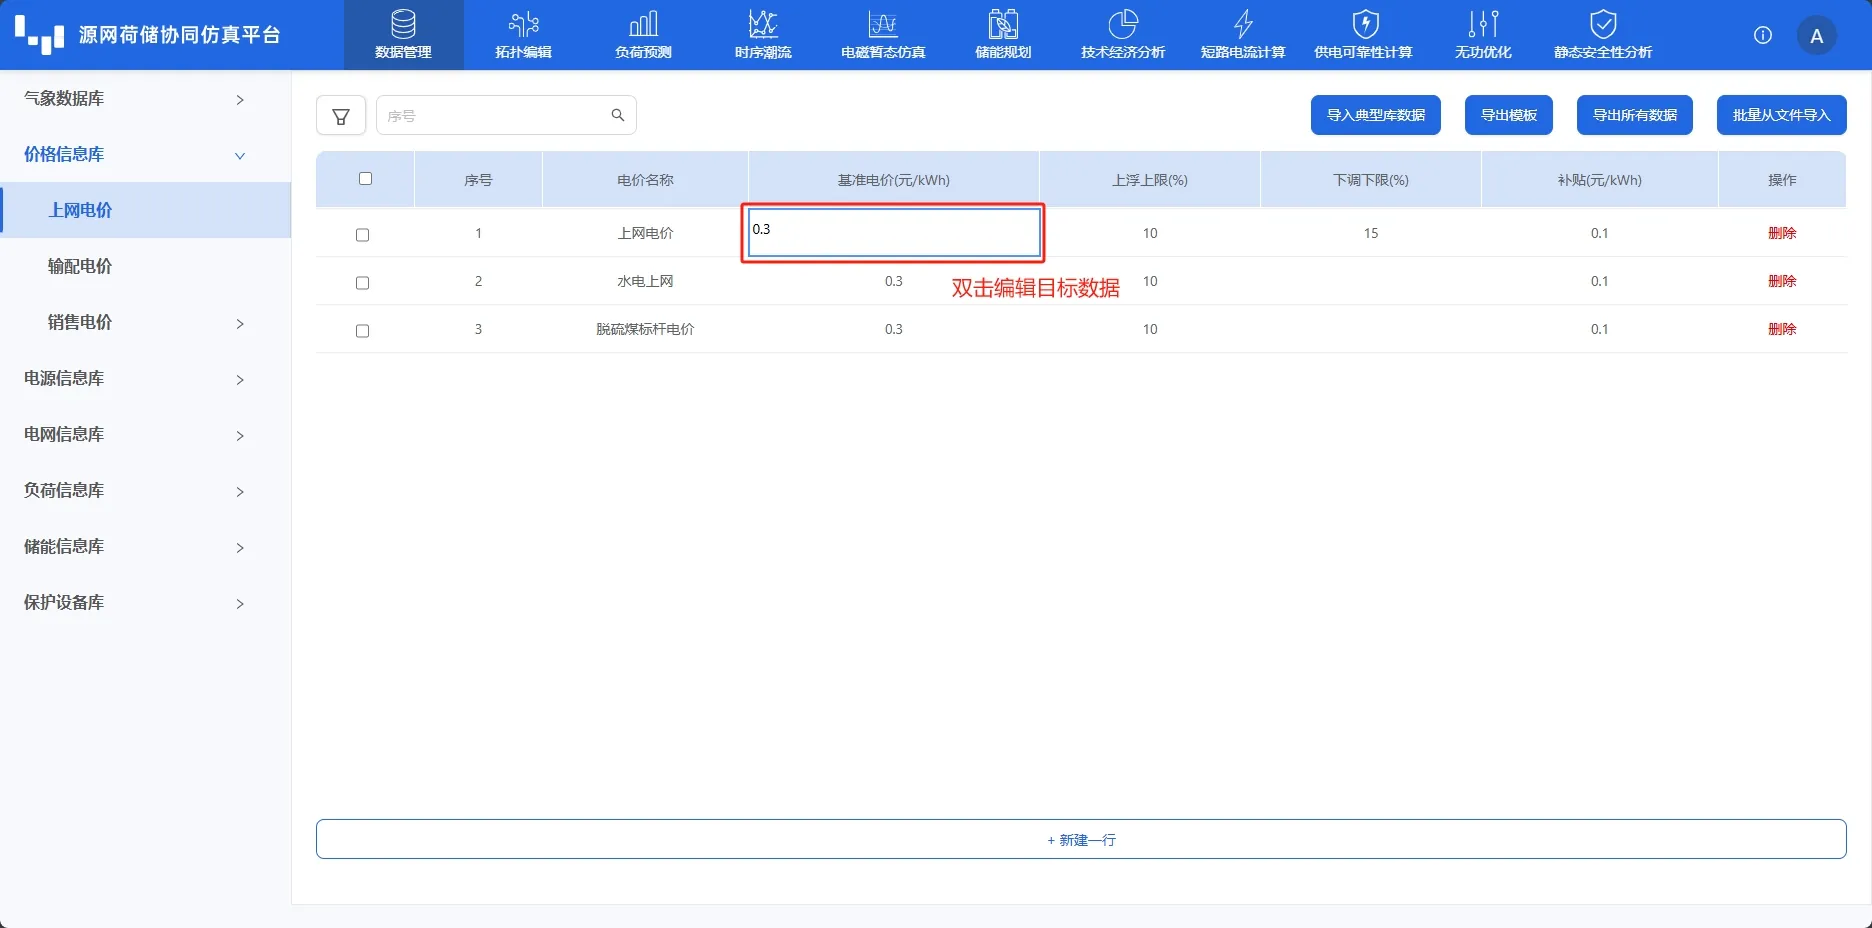Add a row with 新建一行

(1081, 840)
